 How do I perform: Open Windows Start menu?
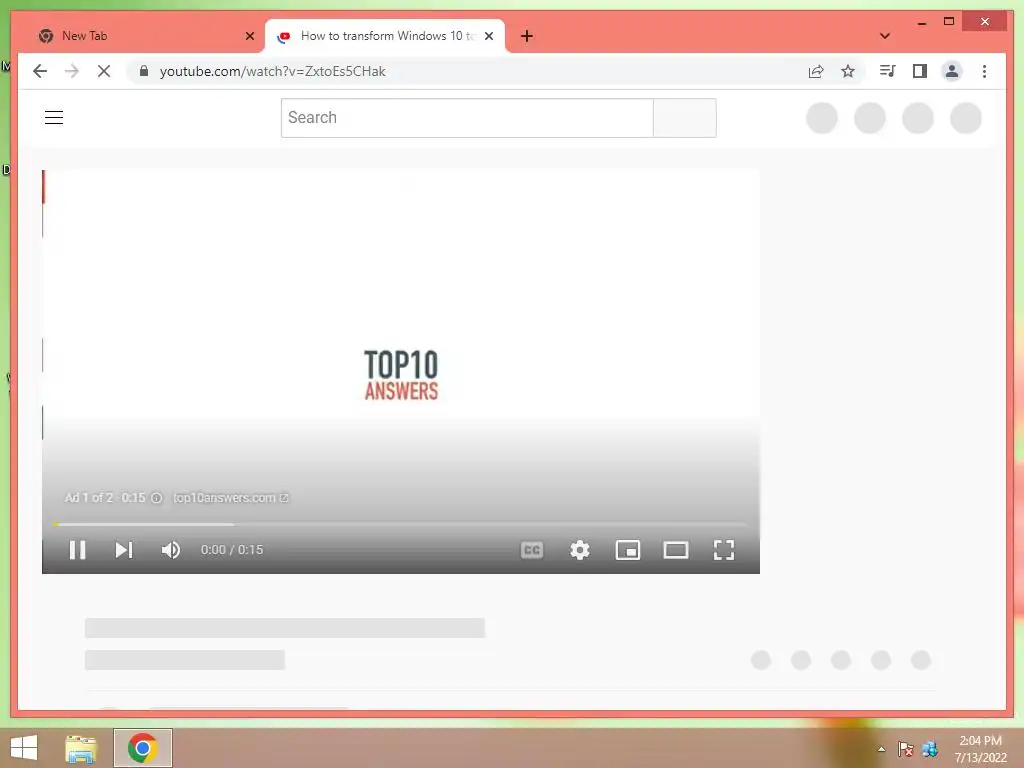(x=24, y=748)
